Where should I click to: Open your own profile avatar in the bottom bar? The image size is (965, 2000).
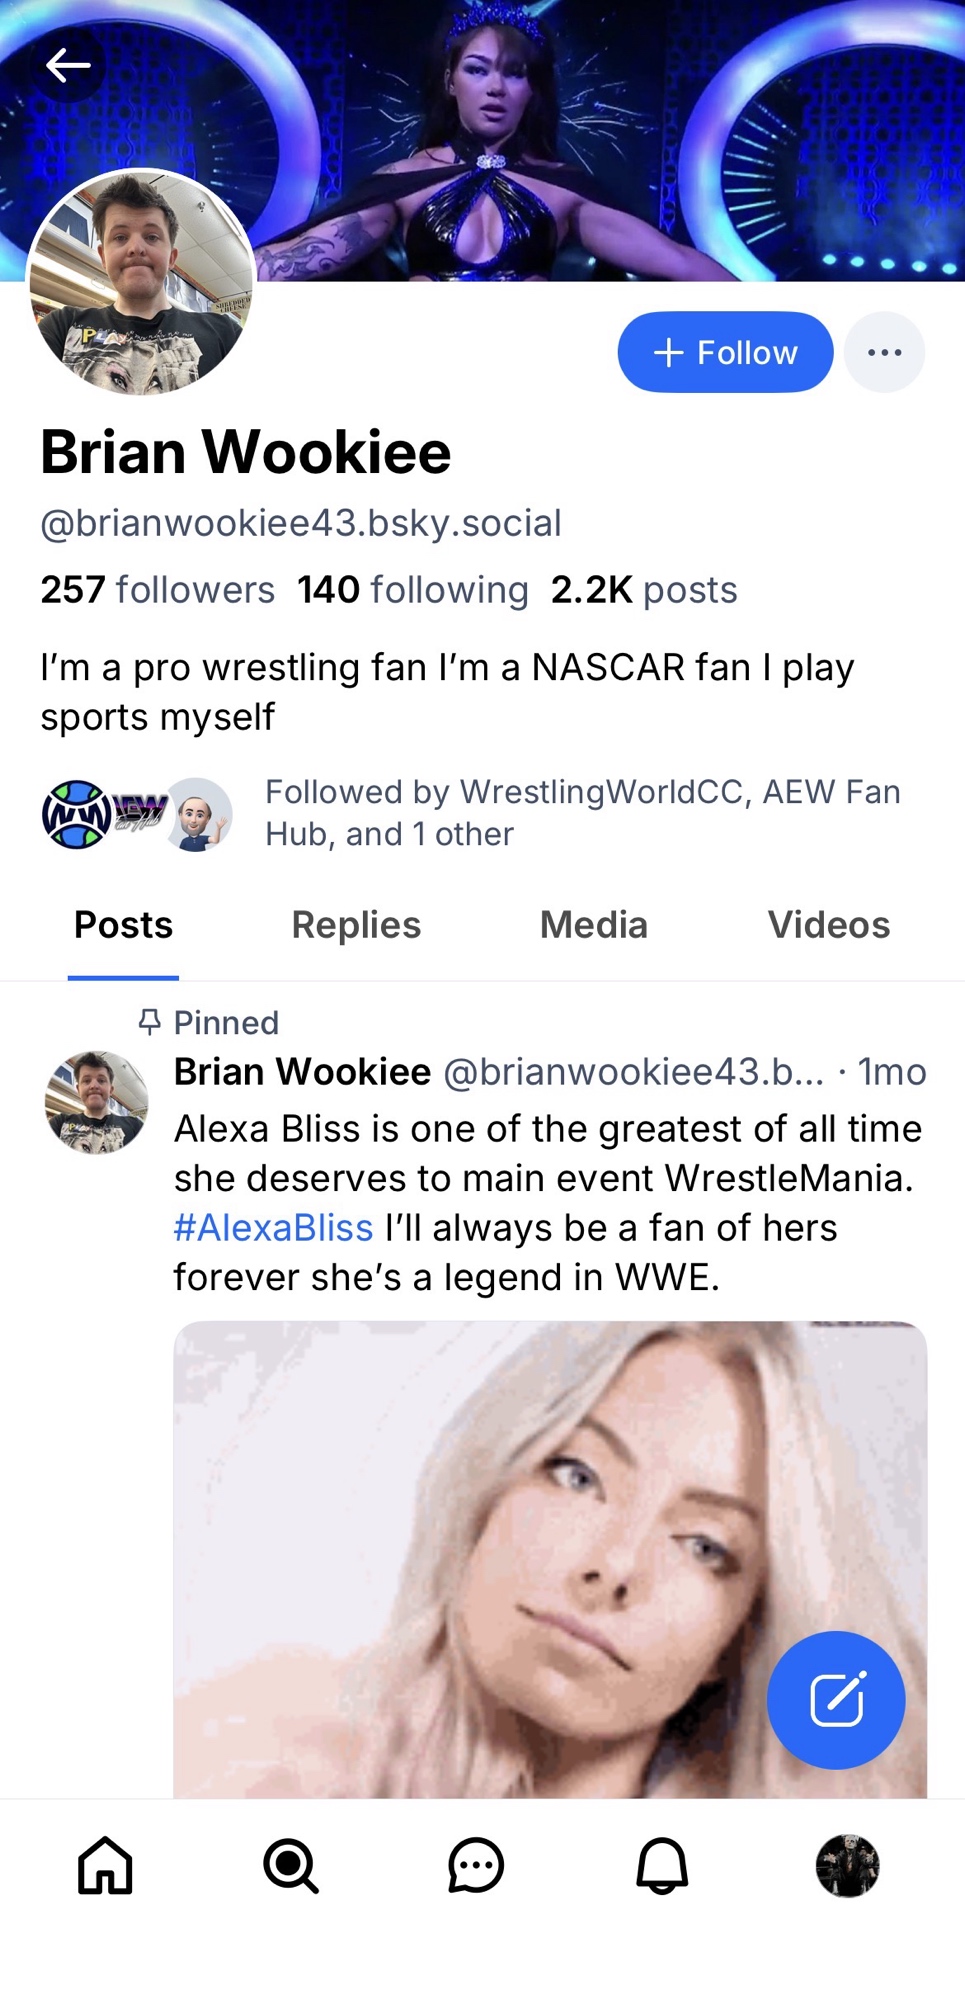coord(847,1866)
